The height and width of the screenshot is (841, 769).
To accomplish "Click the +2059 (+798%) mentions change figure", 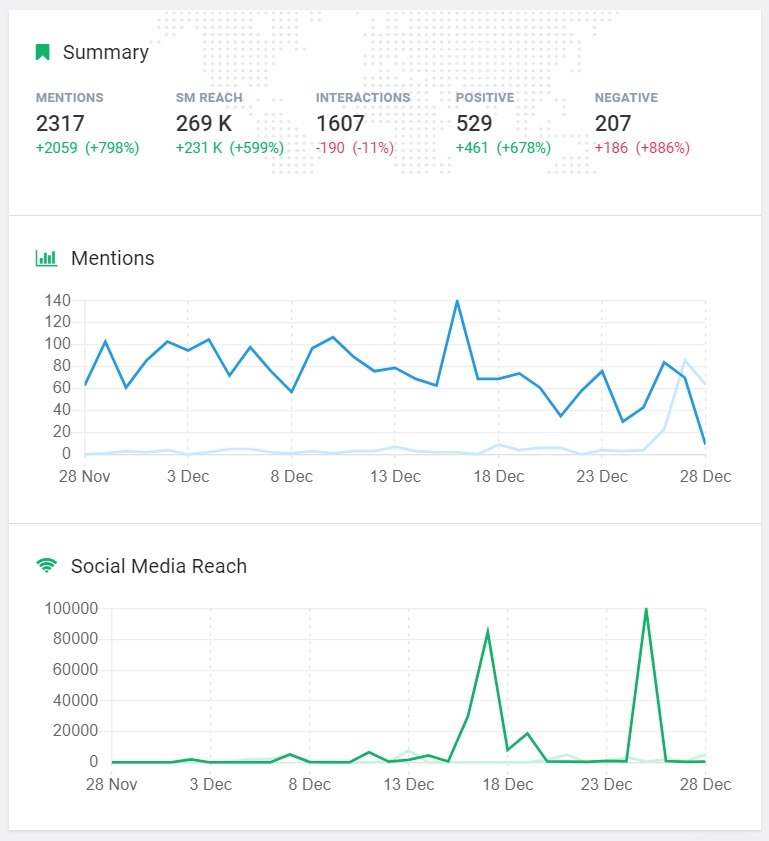I will [x=87, y=148].
